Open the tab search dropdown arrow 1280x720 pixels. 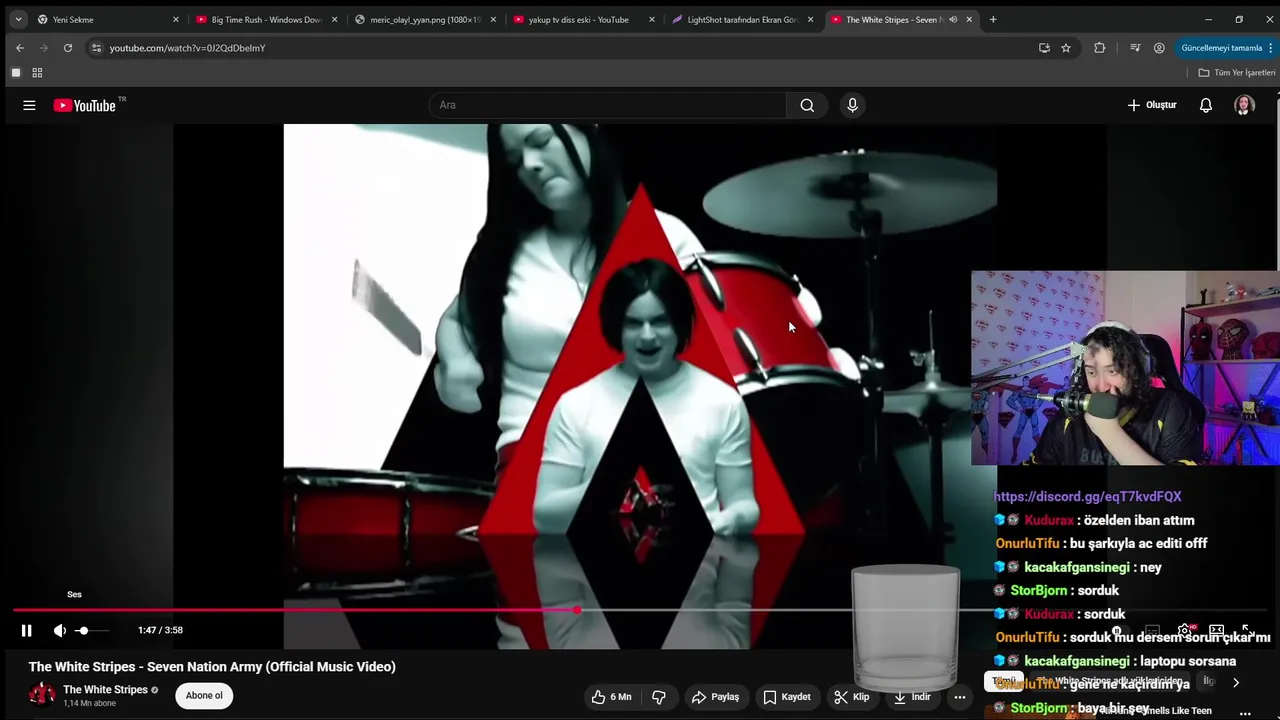tap(18, 19)
